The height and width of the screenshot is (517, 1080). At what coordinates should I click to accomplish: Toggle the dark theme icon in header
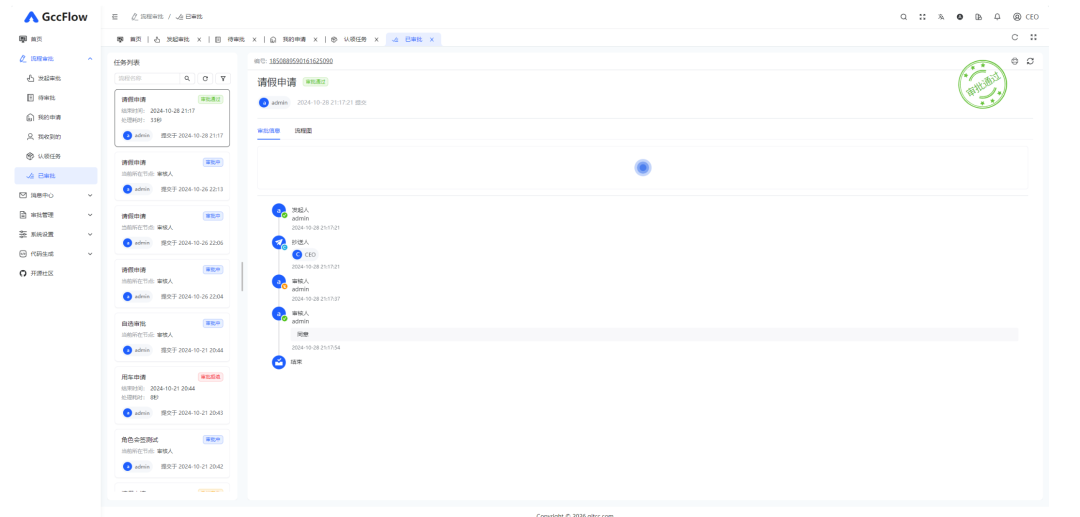[x=959, y=17]
